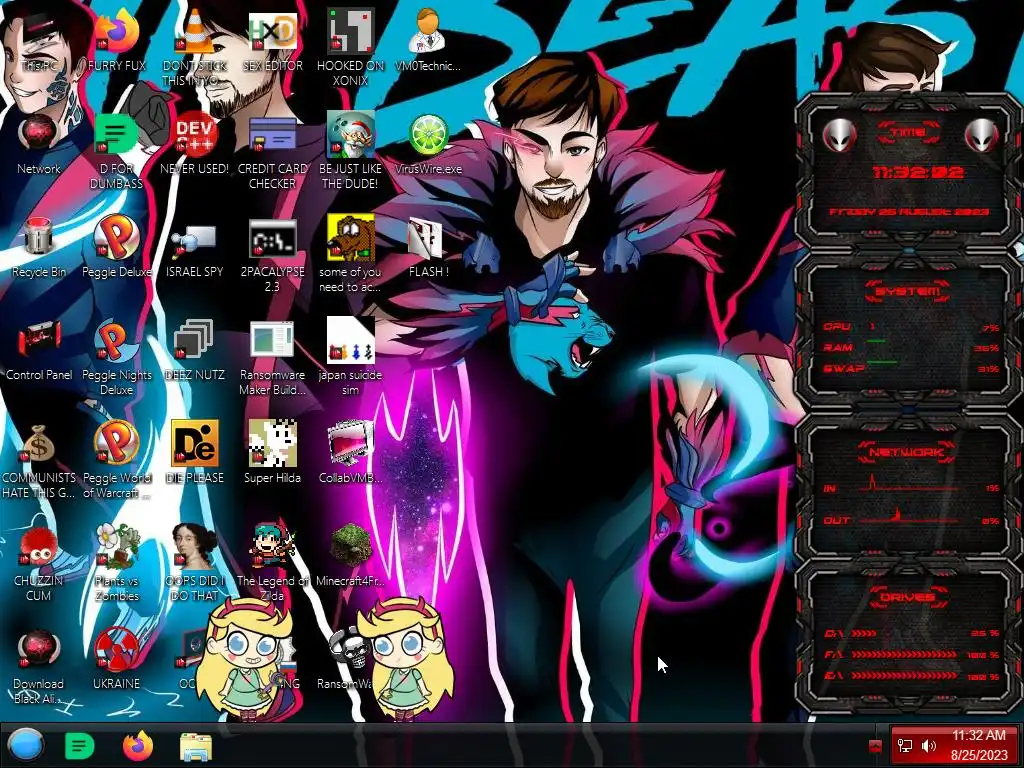Click the CPU usage row
This screenshot has width=1024, height=768.
[910, 327]
